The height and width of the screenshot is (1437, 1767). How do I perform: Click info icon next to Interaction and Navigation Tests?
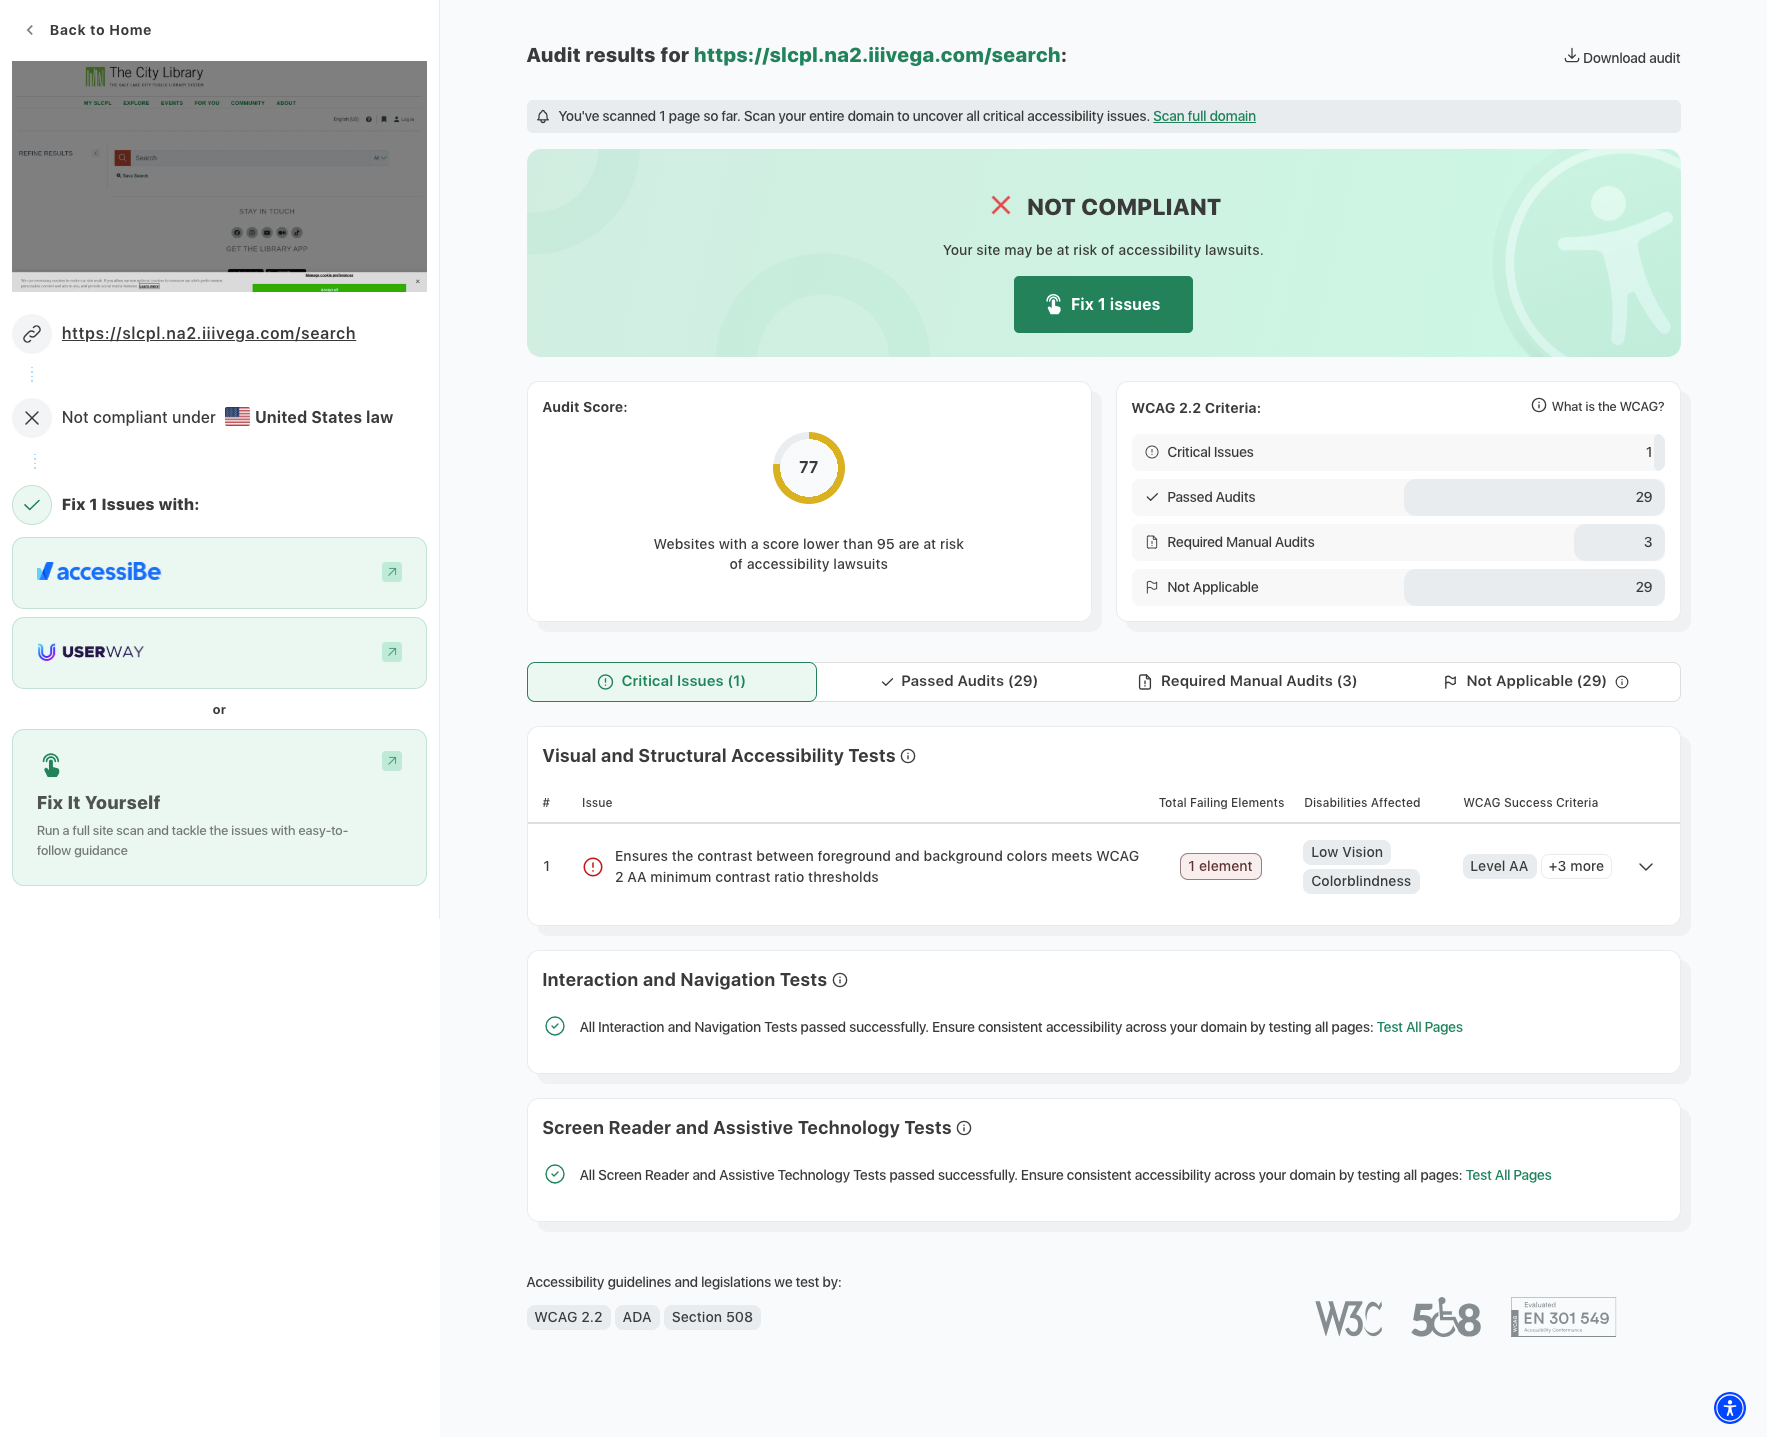tap(840, 980)
